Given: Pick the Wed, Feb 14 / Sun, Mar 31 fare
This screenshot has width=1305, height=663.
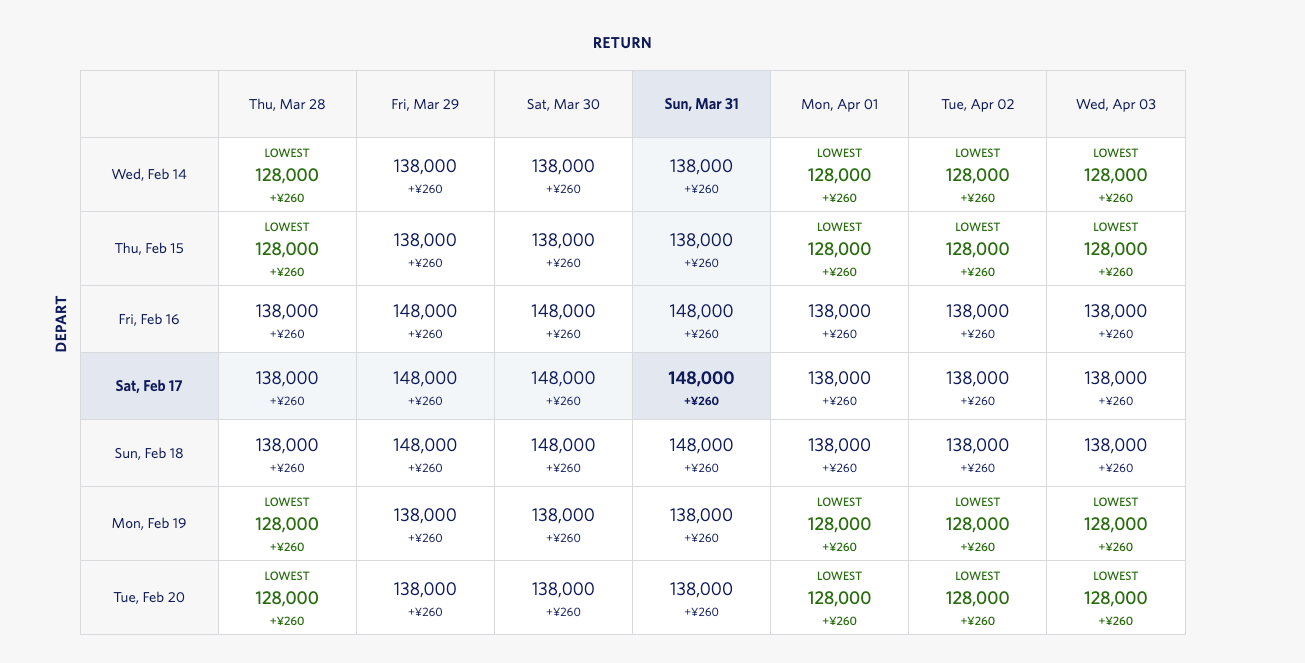Looking at the screenshot, I should pos(701,175).
